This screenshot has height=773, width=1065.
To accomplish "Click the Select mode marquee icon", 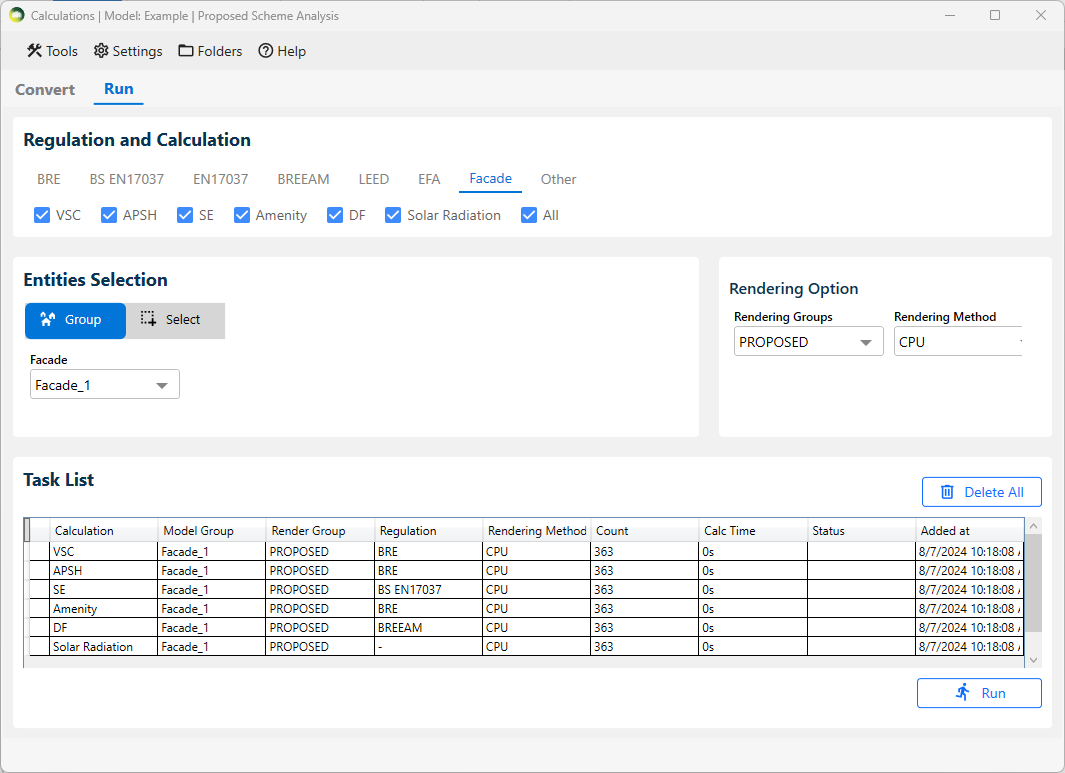I will (x=148, y=320).
